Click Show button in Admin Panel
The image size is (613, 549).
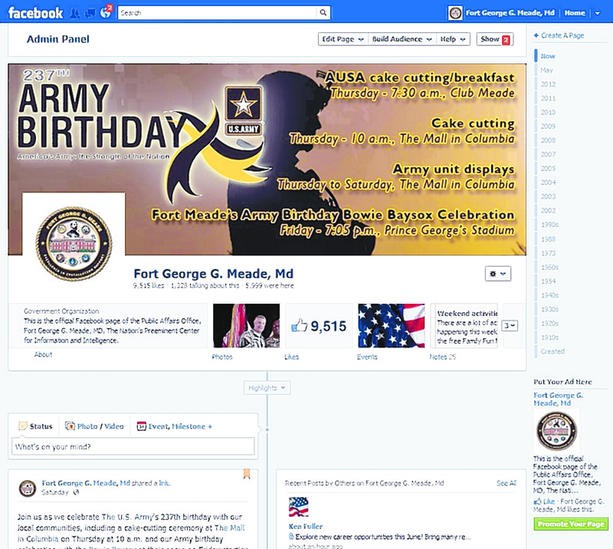(x=495, y=39)
